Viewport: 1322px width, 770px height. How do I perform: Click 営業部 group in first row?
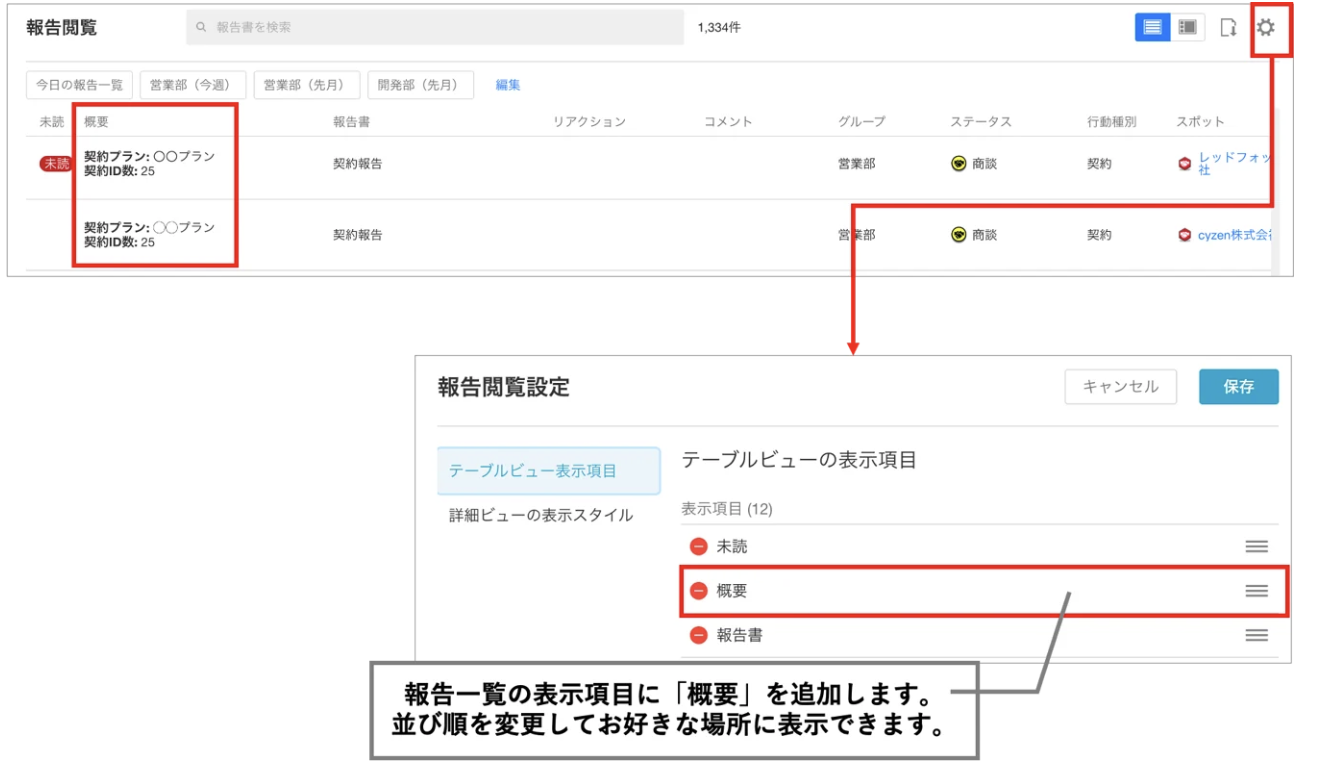pyautogui.click(x=856, y=164)
